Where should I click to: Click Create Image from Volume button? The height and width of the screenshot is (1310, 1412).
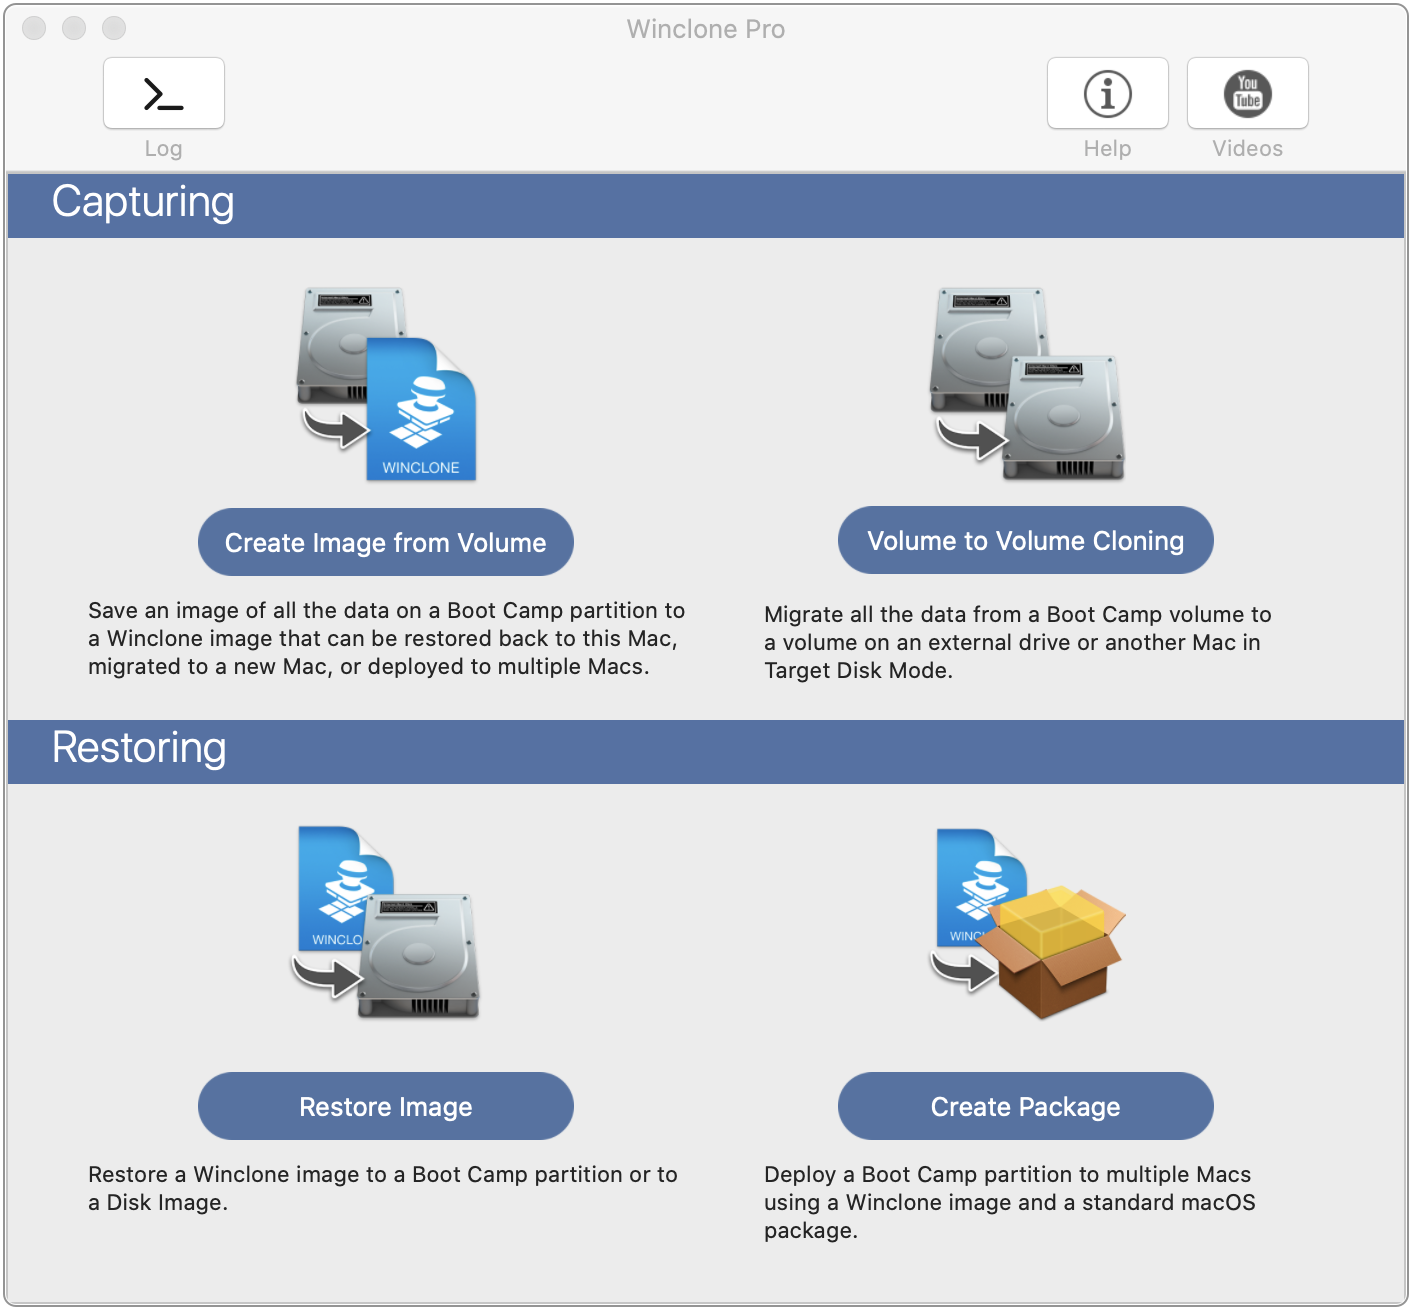tap(386, 542)
